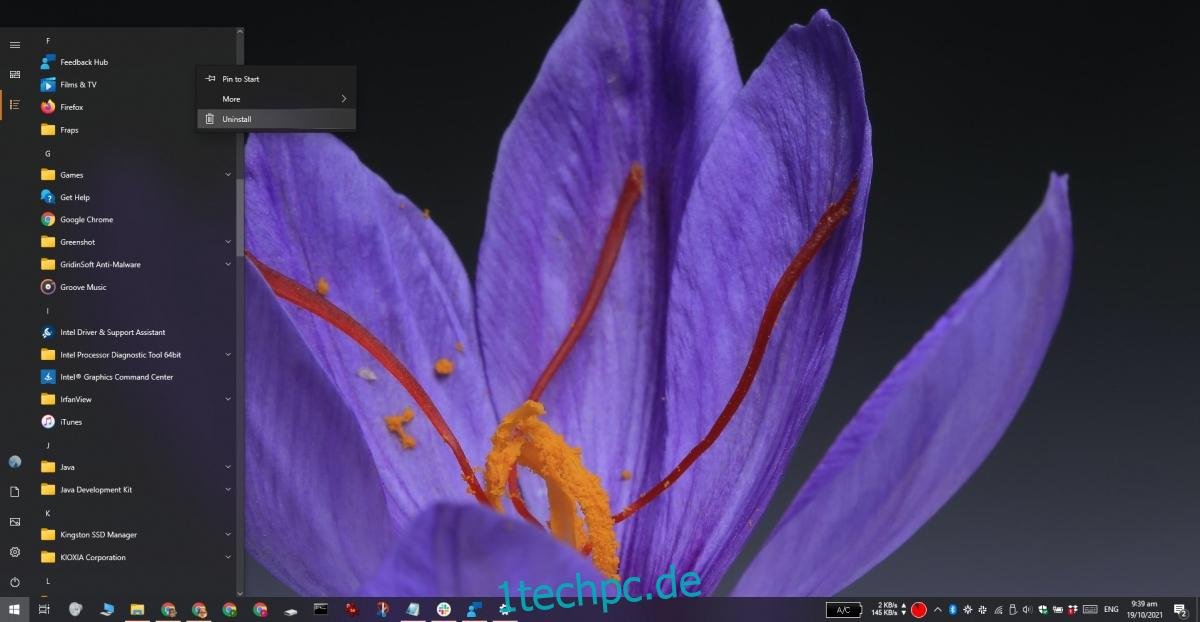Show hidden system tray icons chevron
Screen dimensions: 1200x622
coord(937,609)
